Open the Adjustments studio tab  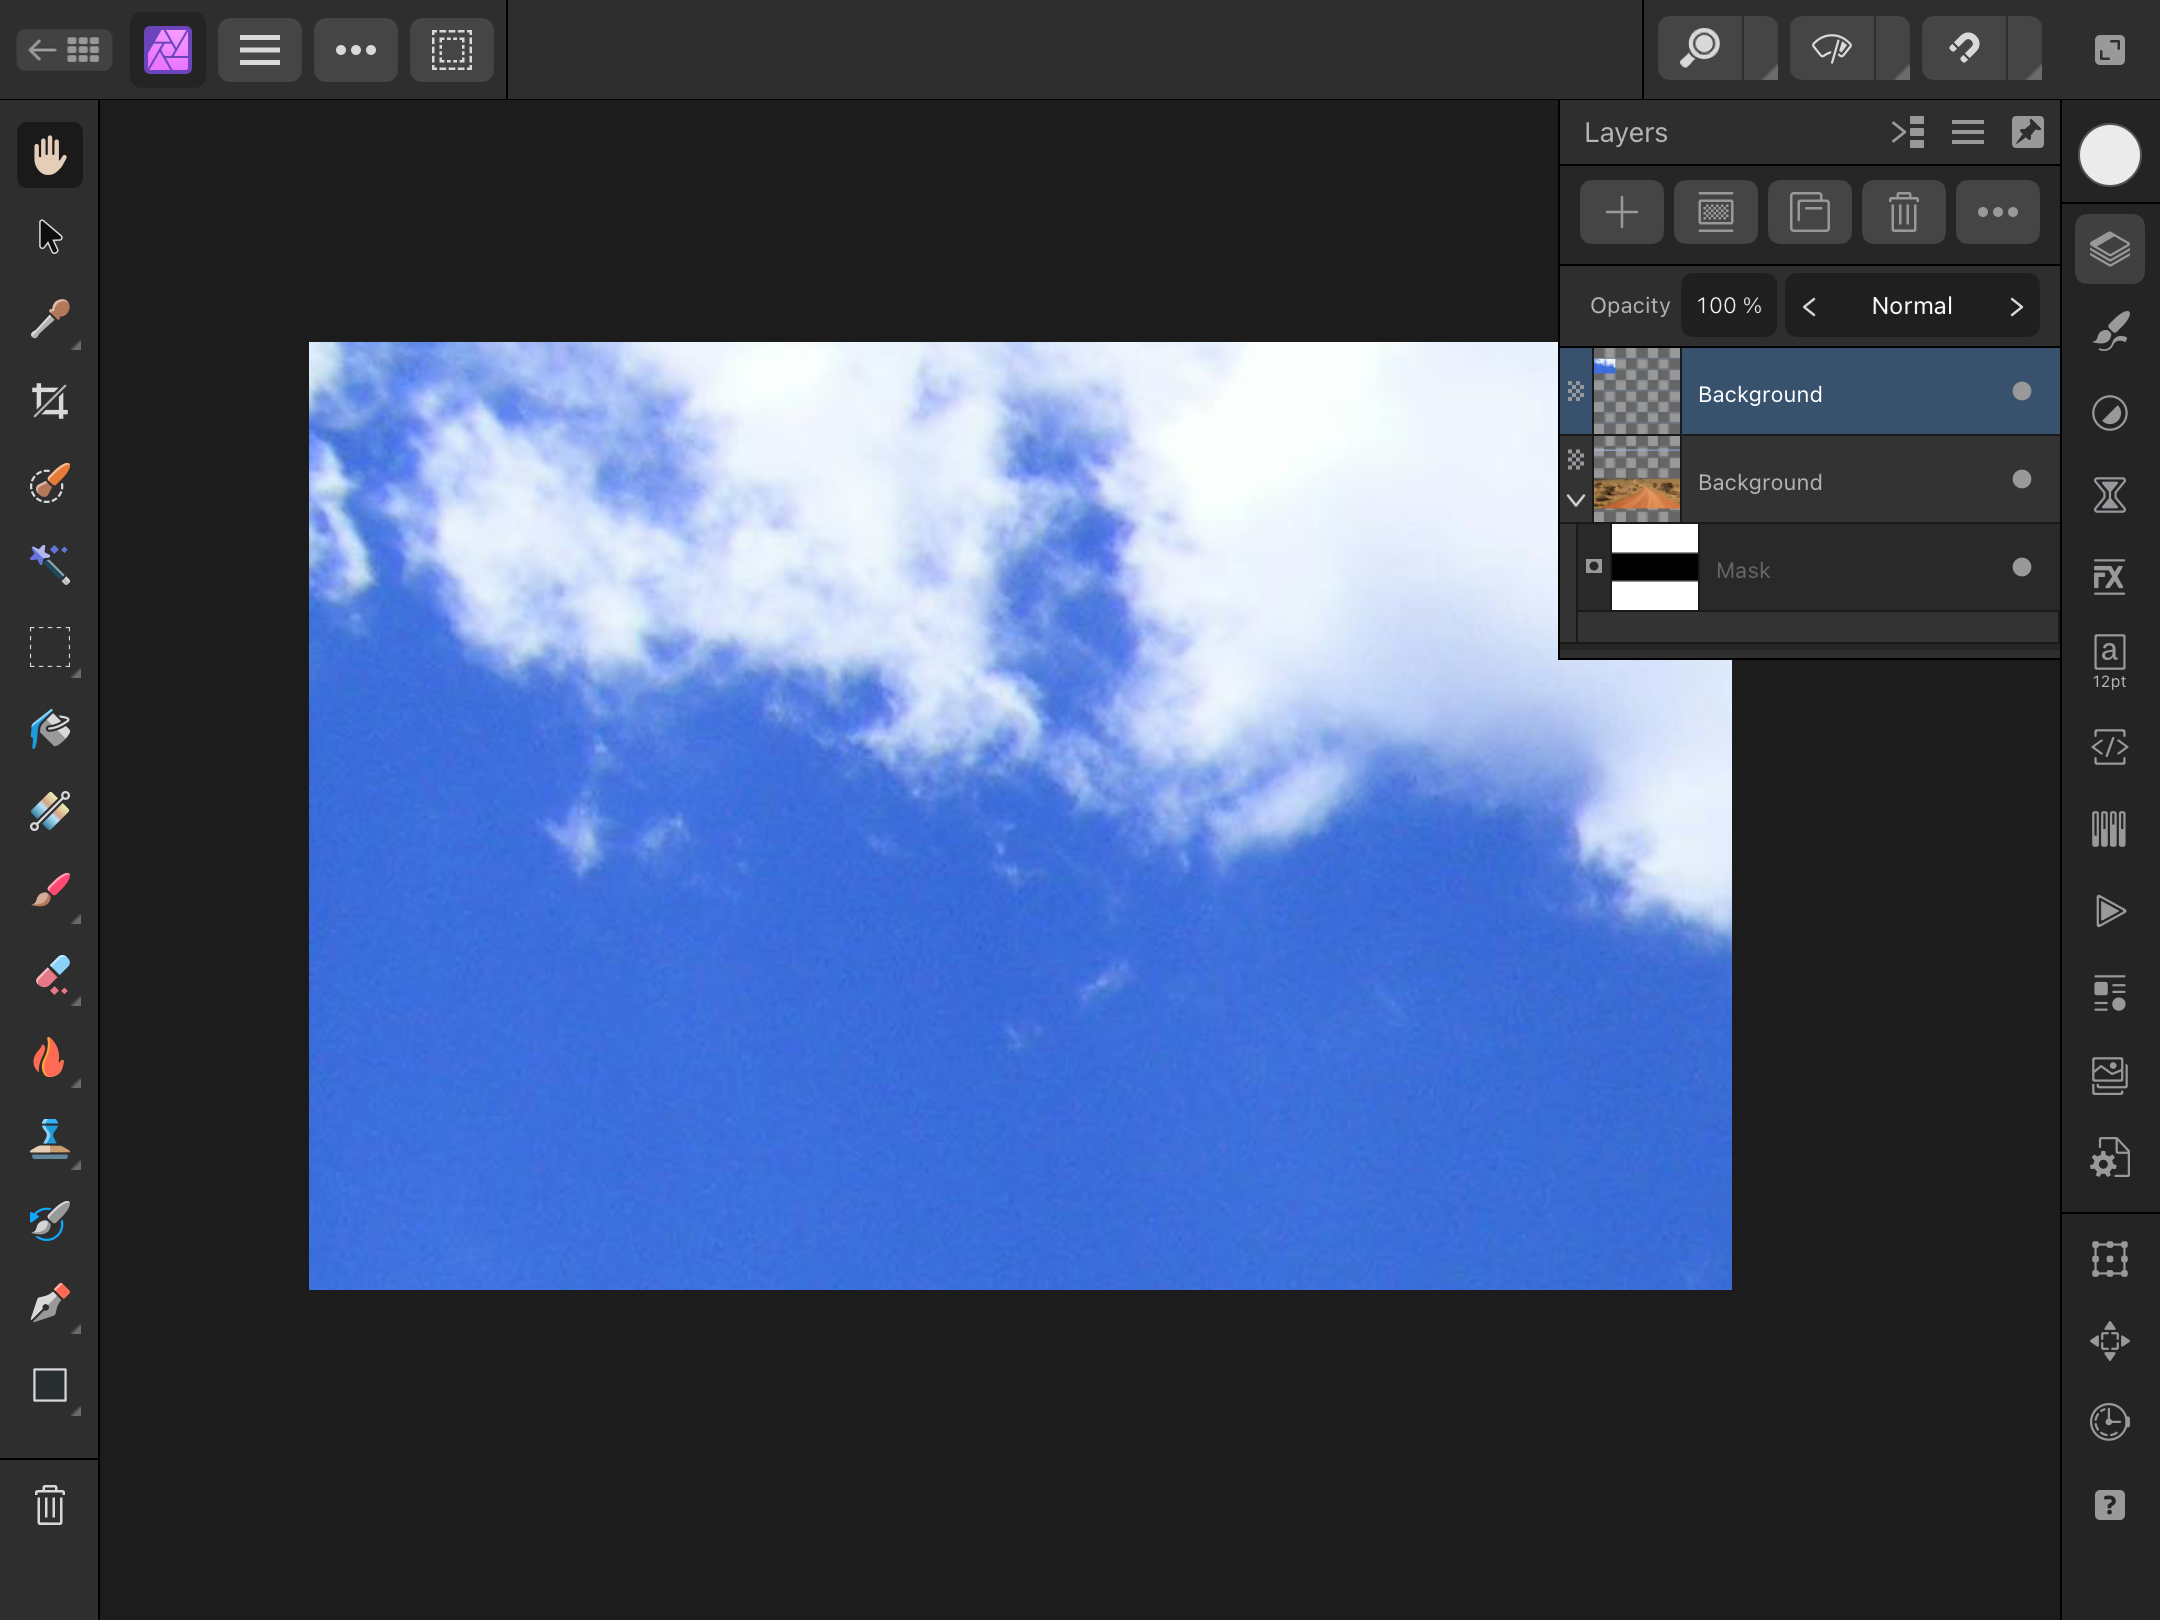[x=2110, y=413]
